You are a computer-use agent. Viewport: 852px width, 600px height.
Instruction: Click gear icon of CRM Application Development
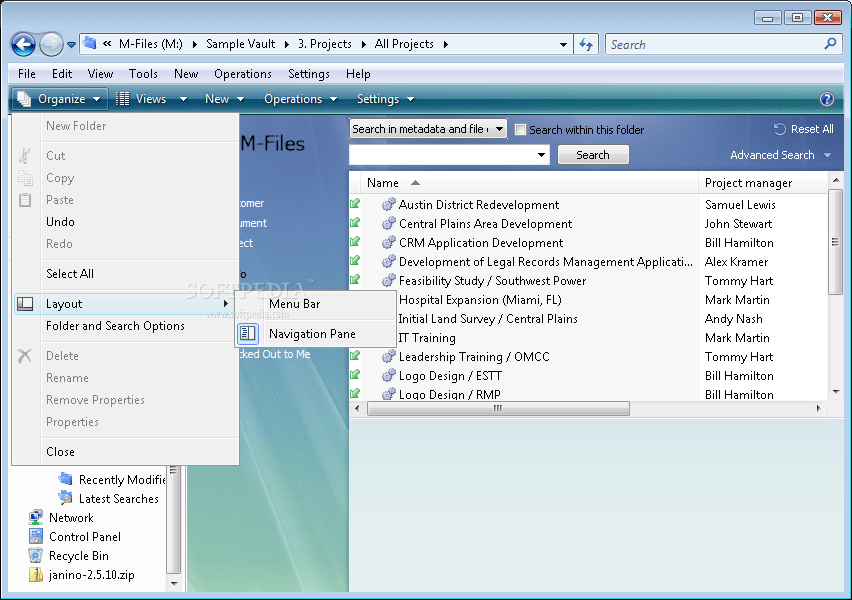pyautogui.click(x=389, y=242)
